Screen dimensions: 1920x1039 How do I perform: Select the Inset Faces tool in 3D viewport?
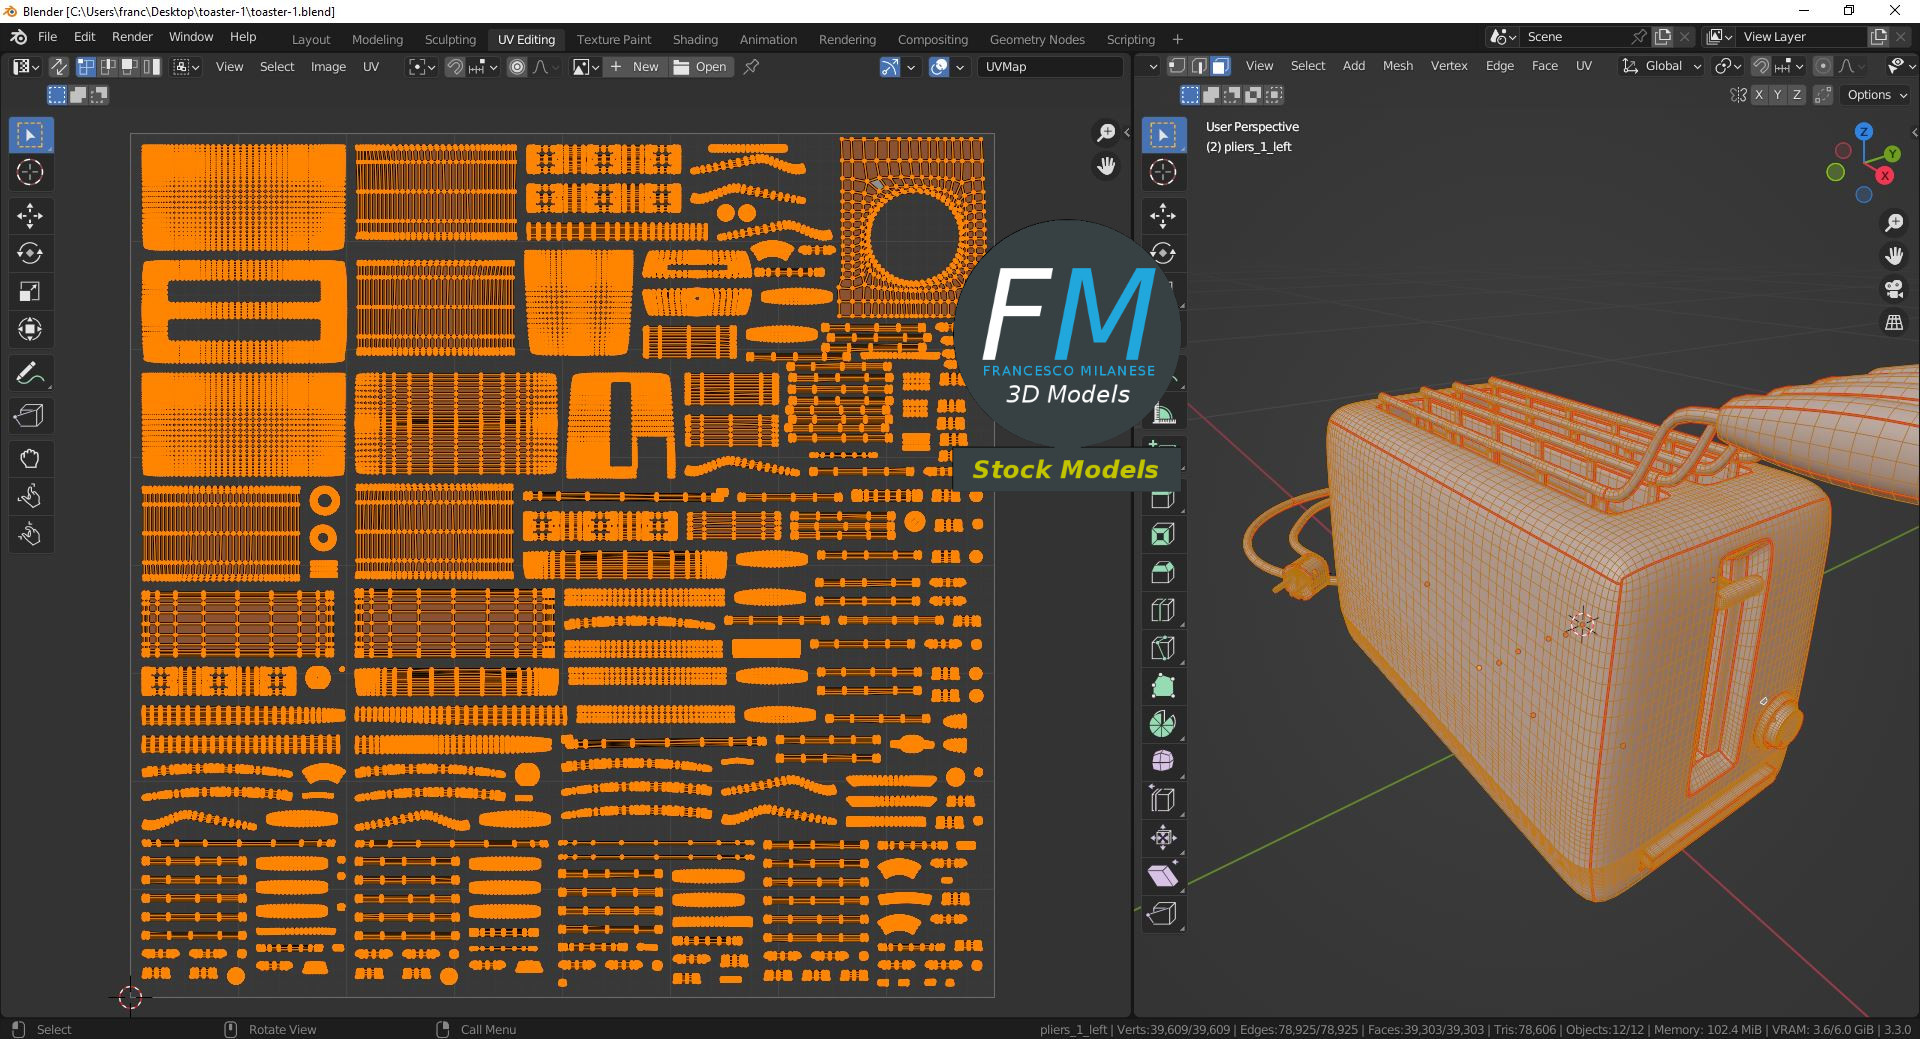(x=1162, y=535)
